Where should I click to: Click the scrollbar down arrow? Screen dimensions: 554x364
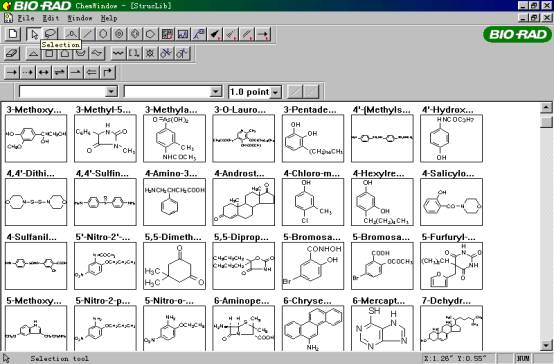(x=546, y=345)
